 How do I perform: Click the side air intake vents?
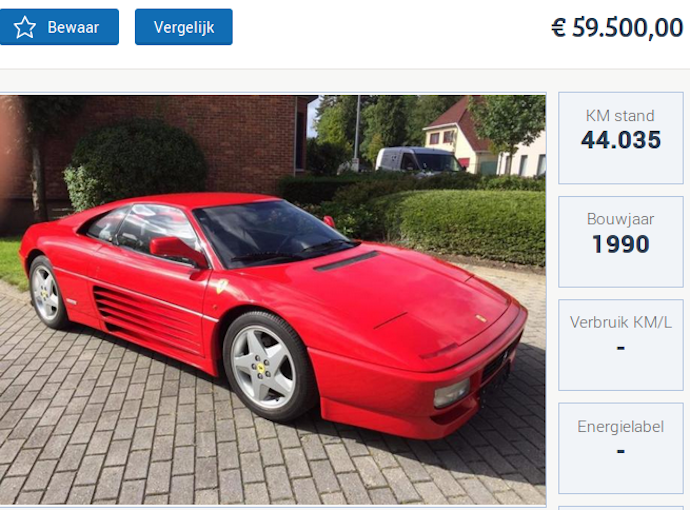click(x=147, y=318)
